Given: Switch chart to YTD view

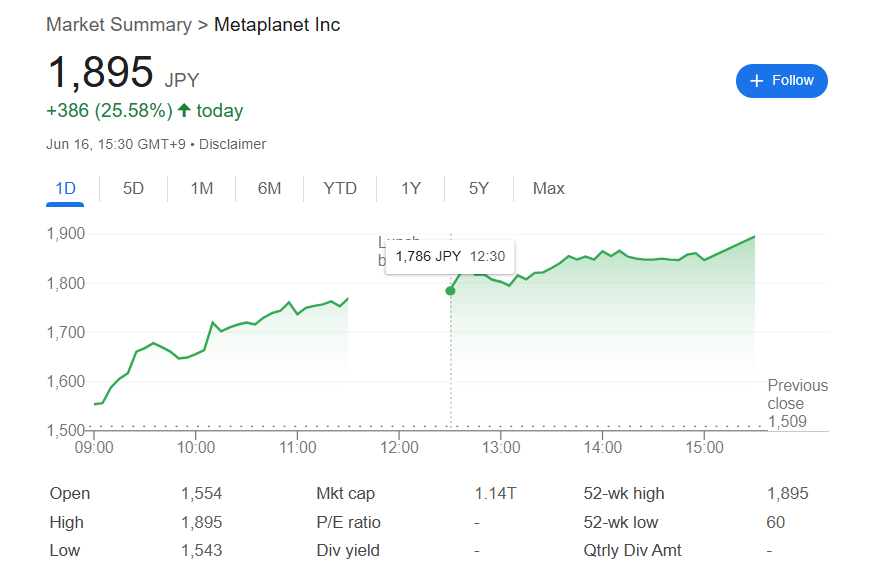Looking at the screenshot, I should coord(340,188).
